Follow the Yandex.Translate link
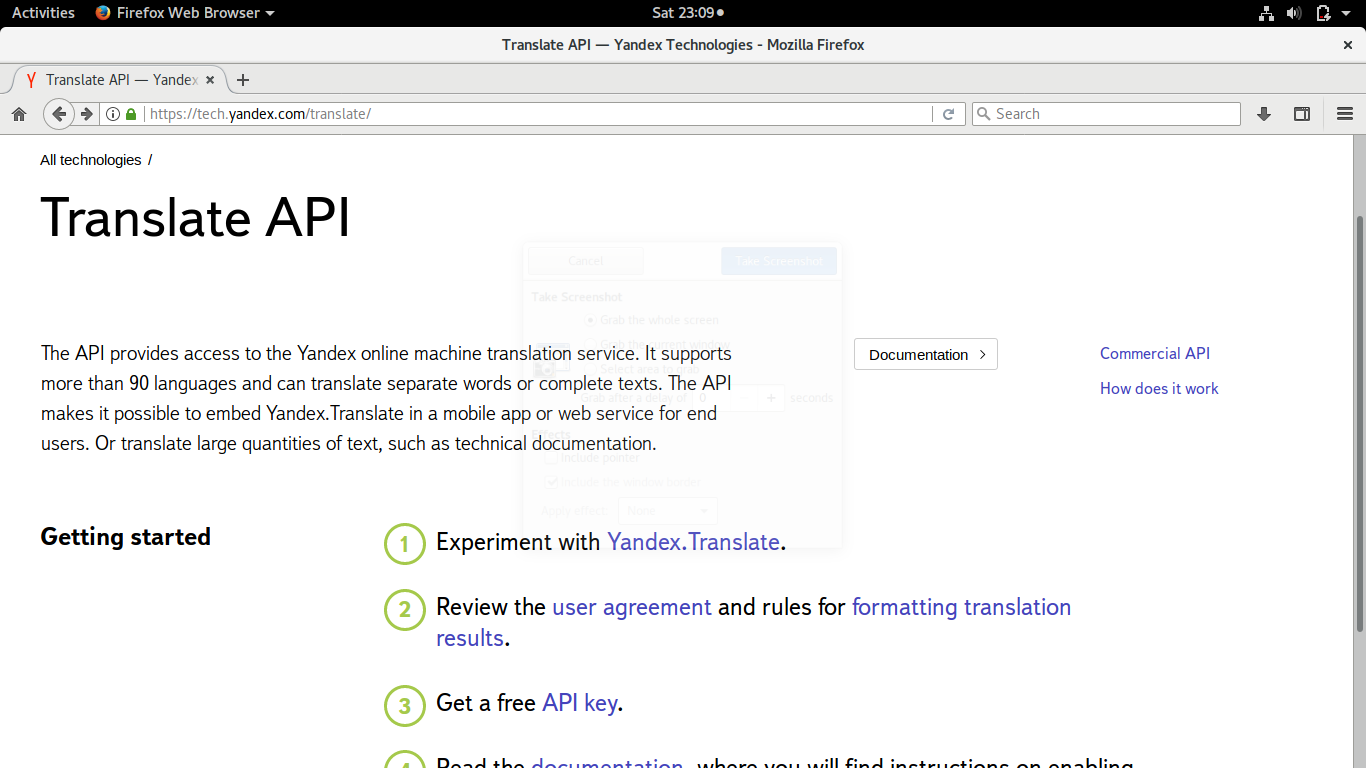 coord(694,542)
